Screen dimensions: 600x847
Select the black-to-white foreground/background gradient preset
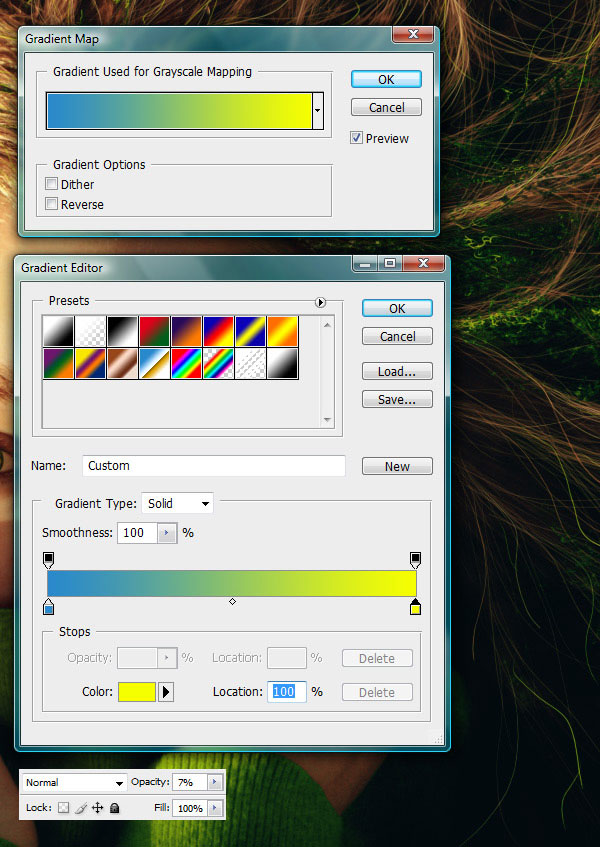(x=58, y=331)
